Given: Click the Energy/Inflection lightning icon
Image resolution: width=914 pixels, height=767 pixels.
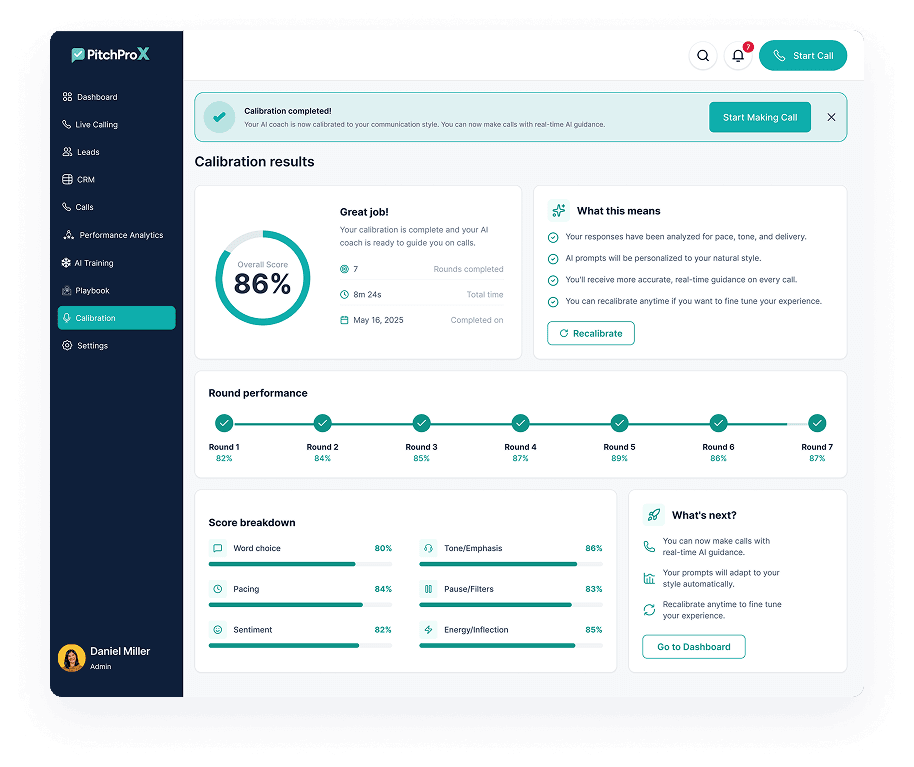Looking at the screenshot, I should click(428, 629).
